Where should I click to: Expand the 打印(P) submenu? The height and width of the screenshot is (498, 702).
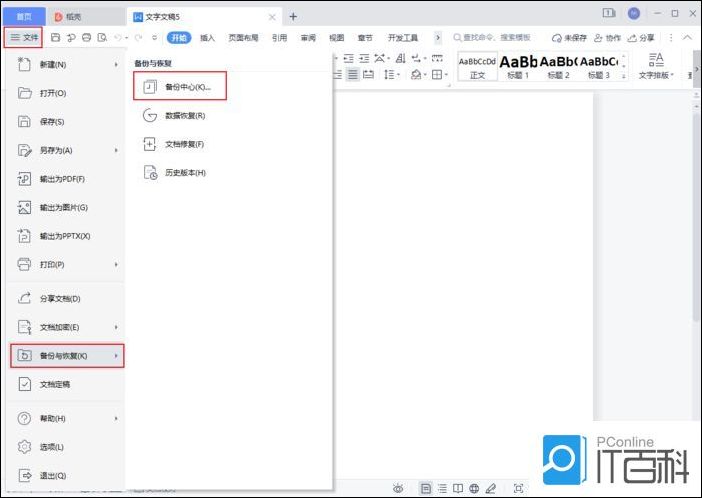pyautogui.click(x=116, y=265)
